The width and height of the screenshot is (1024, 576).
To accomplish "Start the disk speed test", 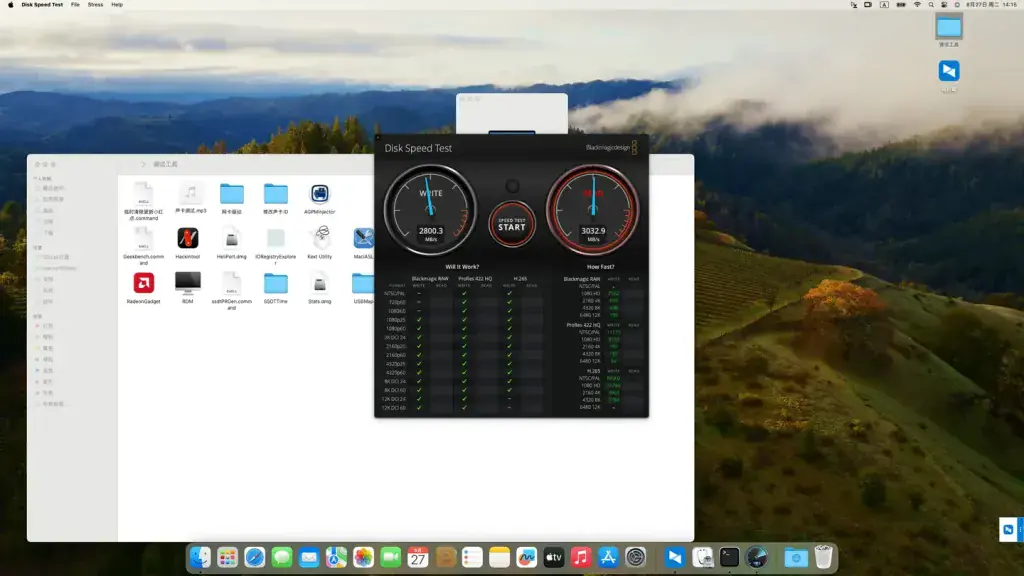I will (x=511, y=225).
